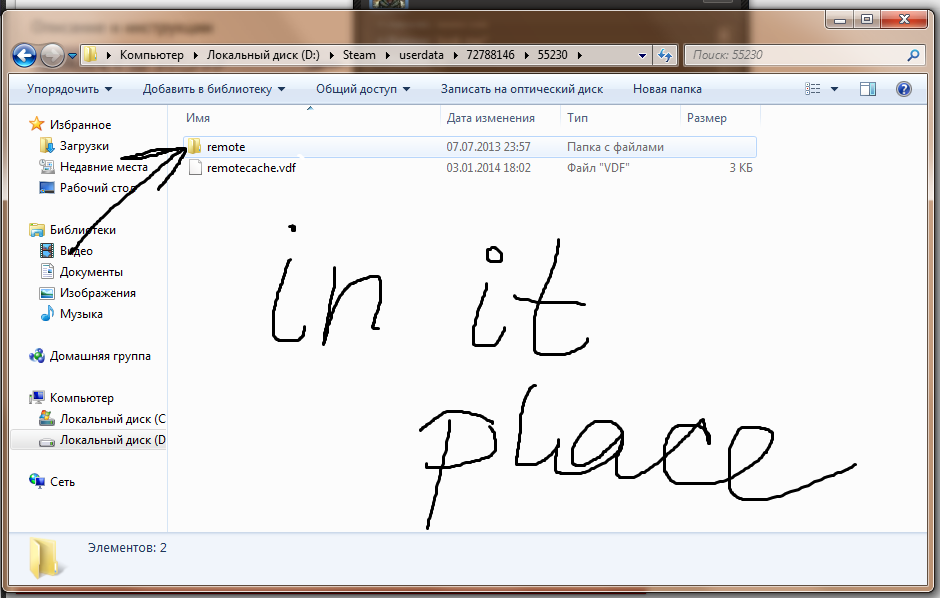Open Локальный диск (C drive
Screen dimensions: 940x598
[x=113, y=418]
